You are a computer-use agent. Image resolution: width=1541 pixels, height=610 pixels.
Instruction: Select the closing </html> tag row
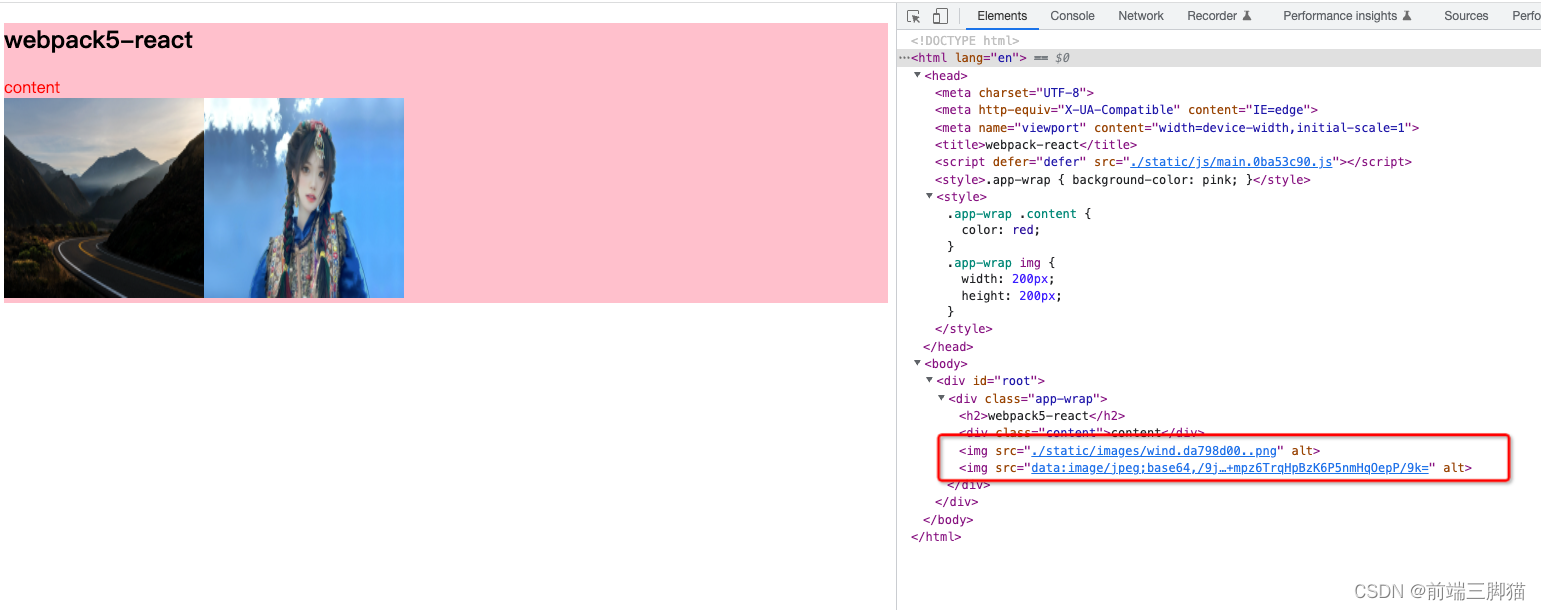936,537
